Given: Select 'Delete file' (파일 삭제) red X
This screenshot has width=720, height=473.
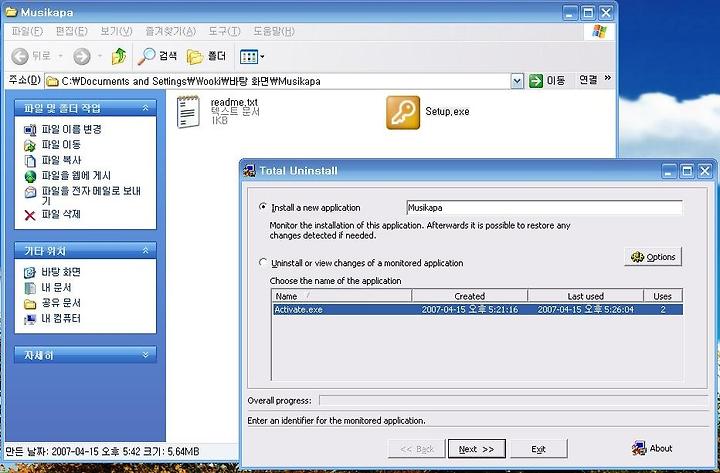Looking at the screenshot, I should coord(30,215).
